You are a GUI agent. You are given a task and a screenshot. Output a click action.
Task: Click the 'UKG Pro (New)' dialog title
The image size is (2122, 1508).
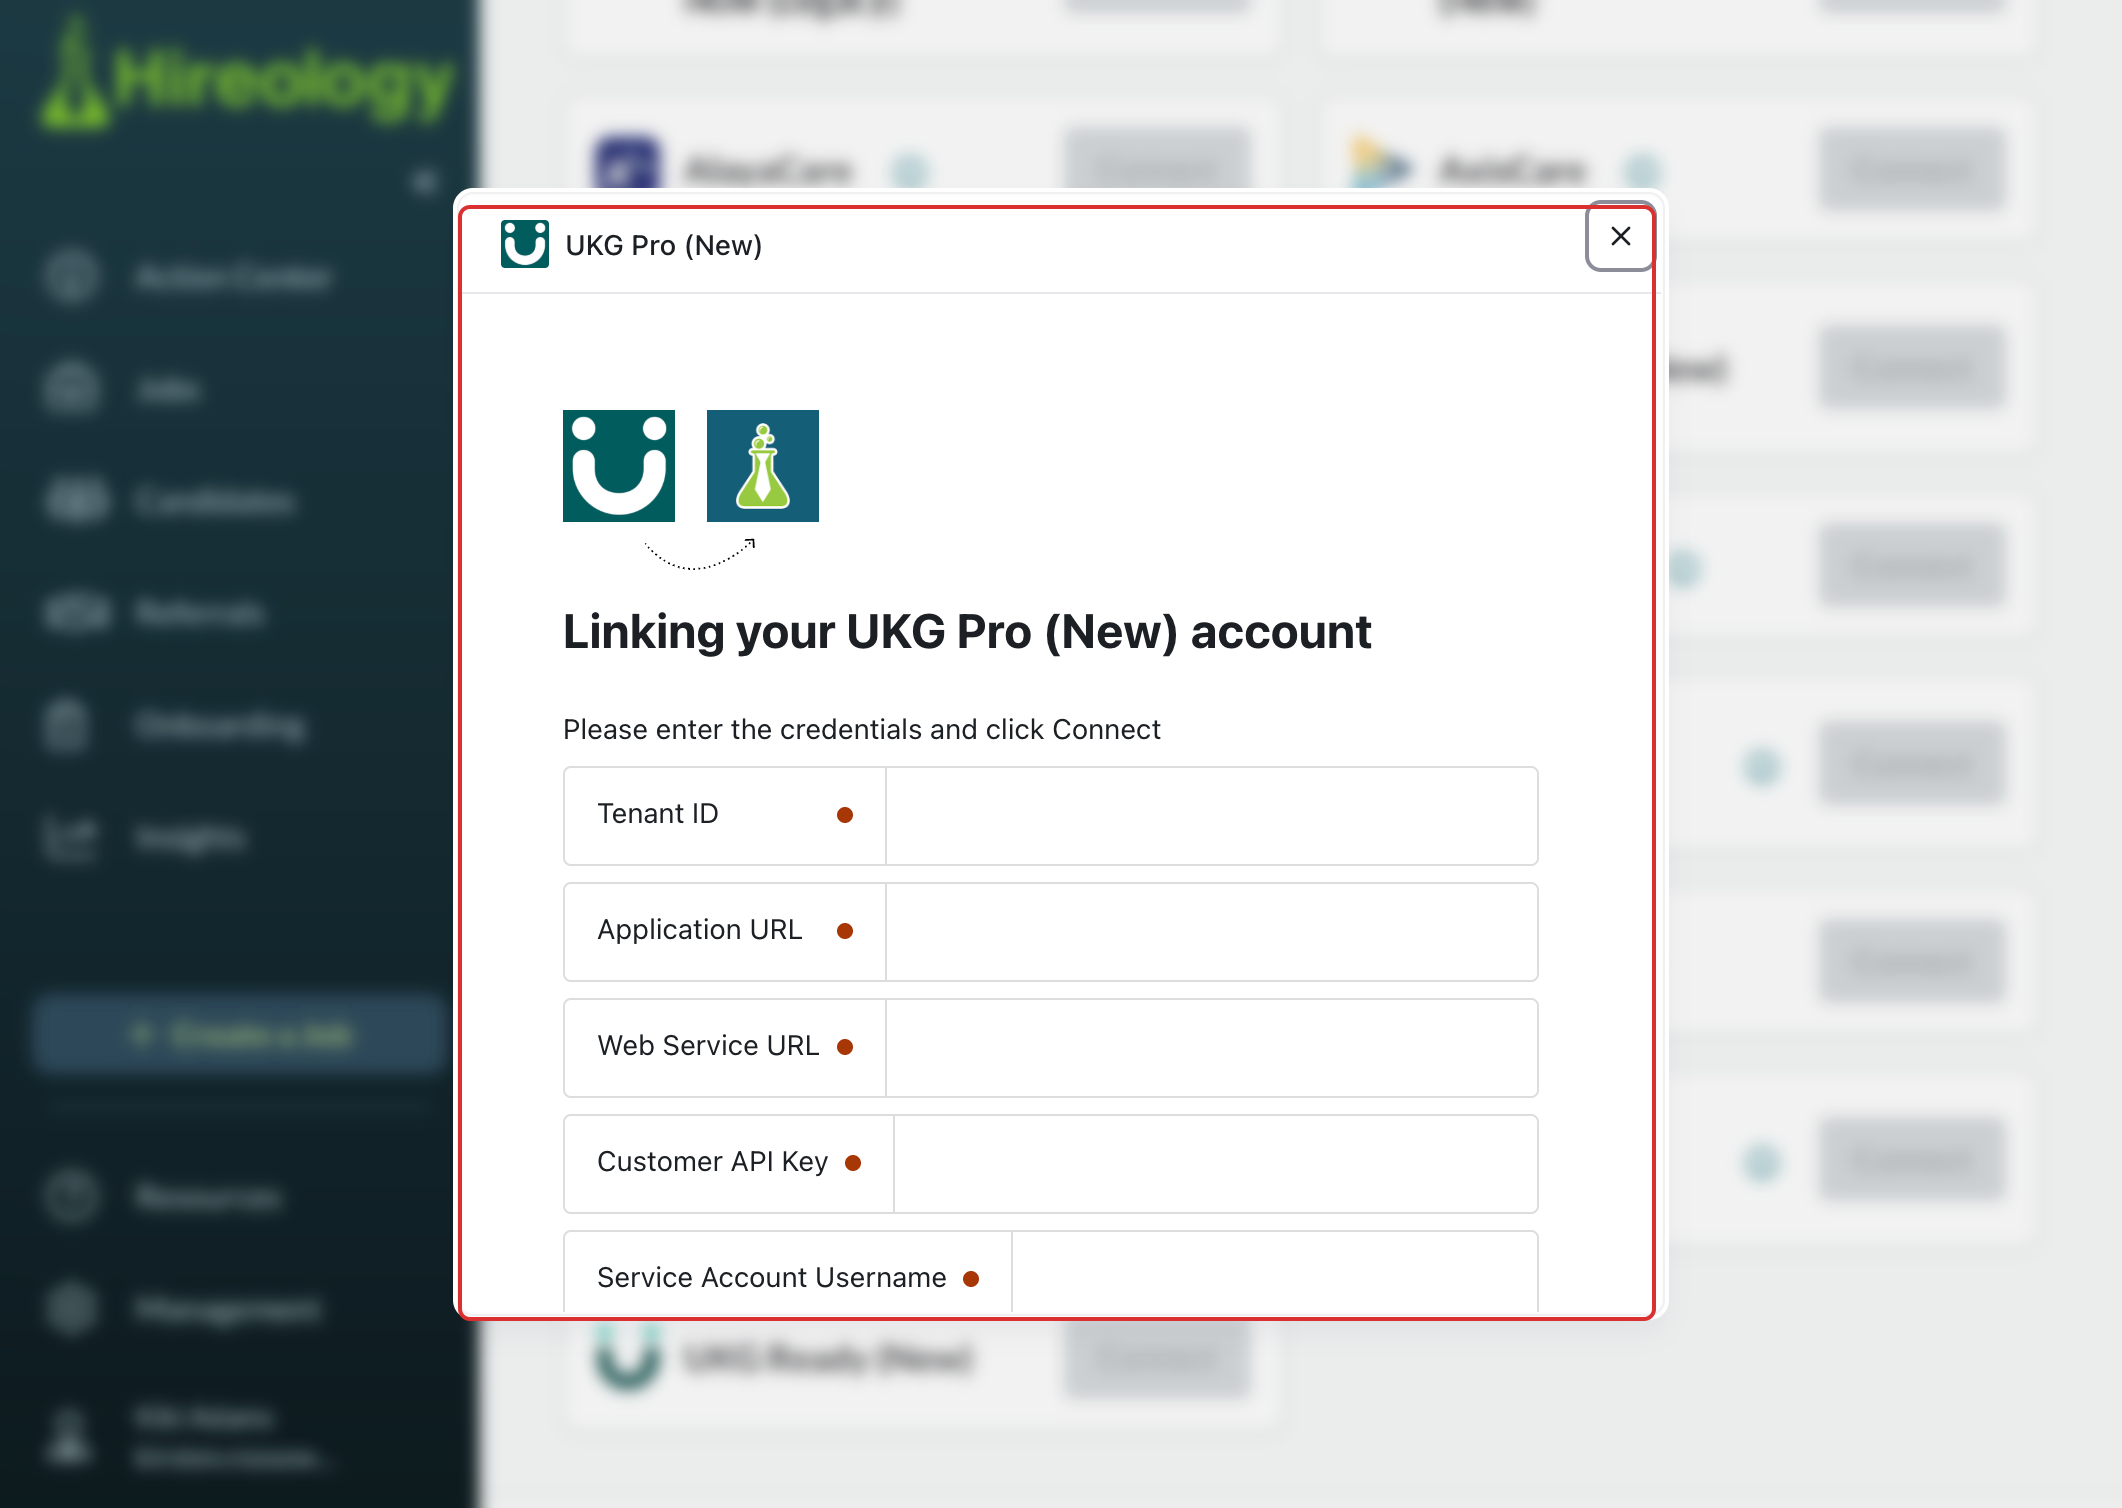tap(664, 245)
